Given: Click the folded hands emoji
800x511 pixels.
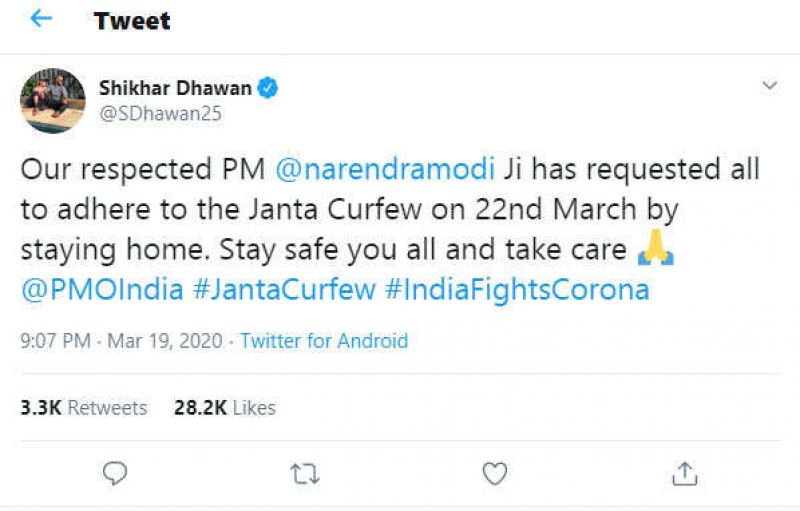Looking at the screenshot, I should tap(654, 249).
